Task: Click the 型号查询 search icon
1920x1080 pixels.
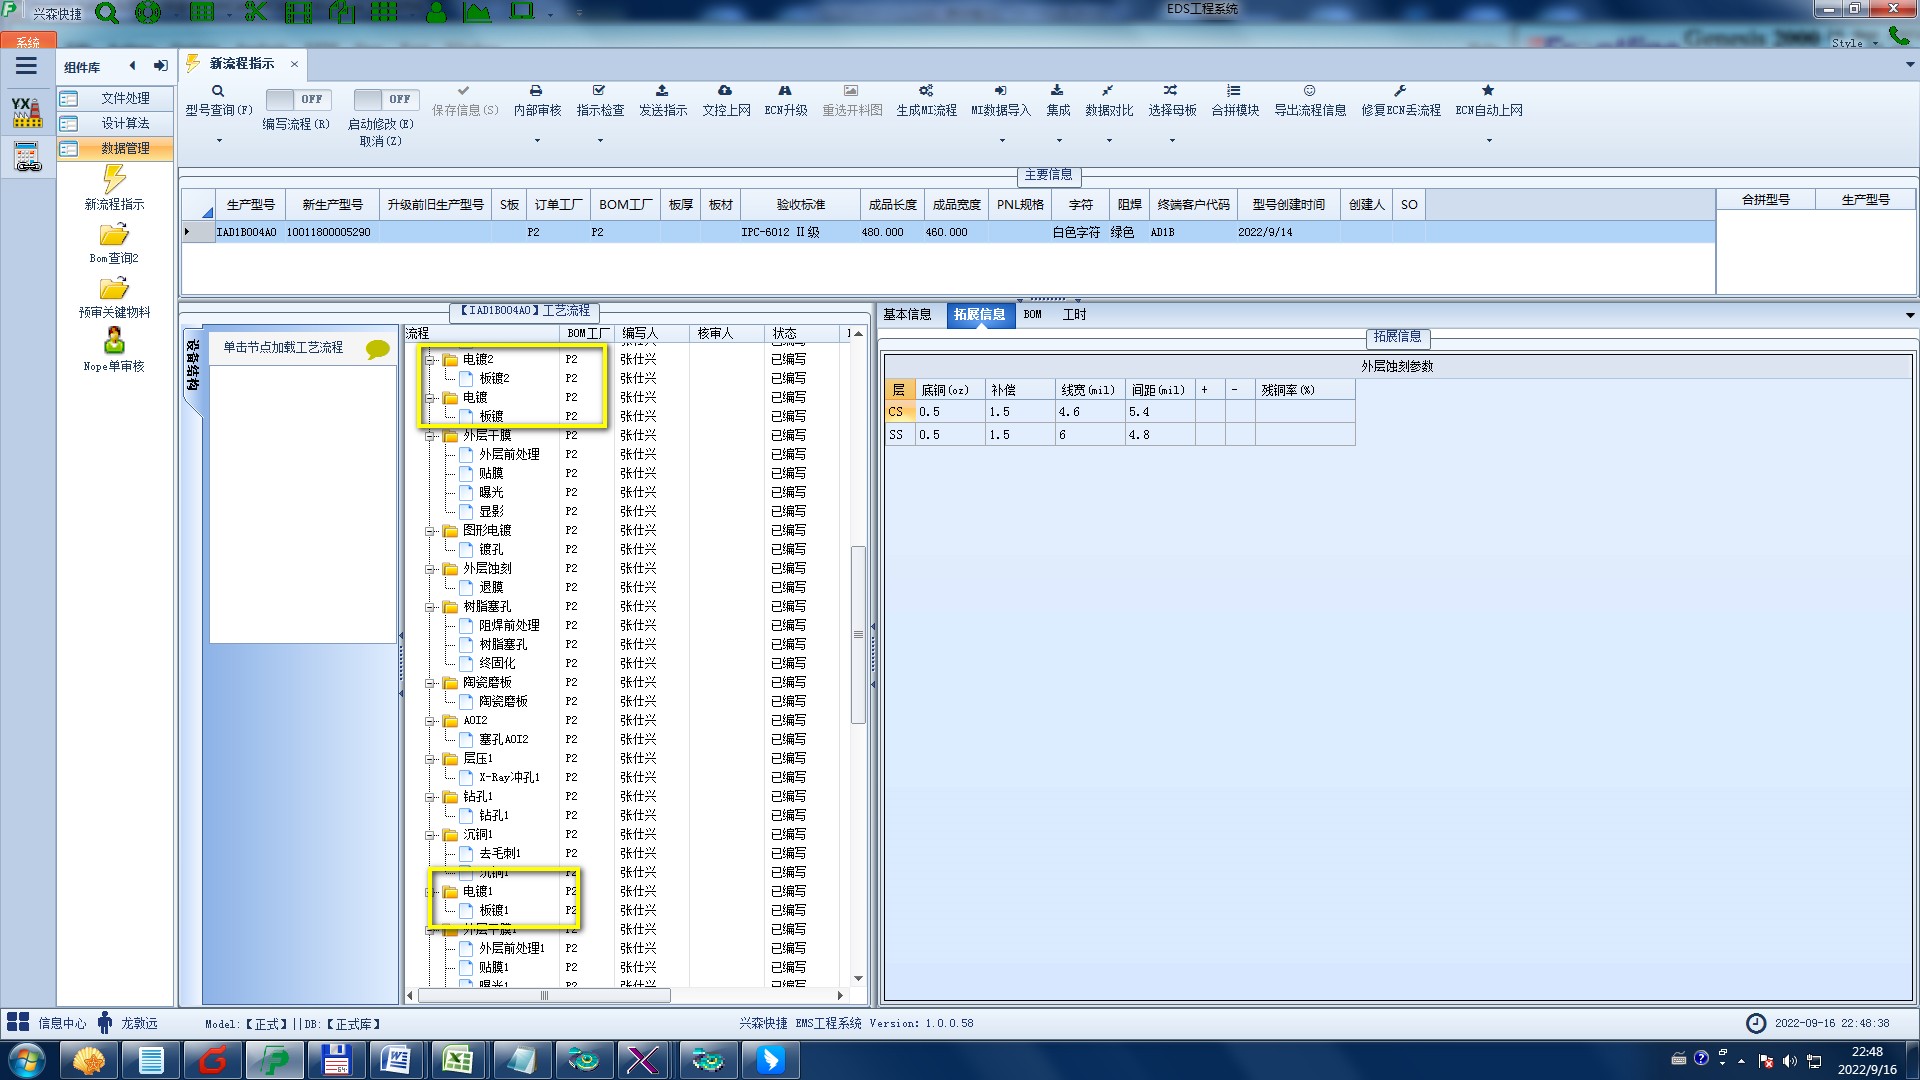Action: click(218, 91)
